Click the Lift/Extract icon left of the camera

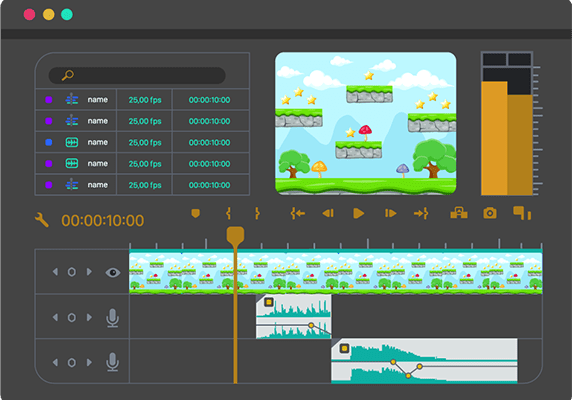[x=459, y=213]
